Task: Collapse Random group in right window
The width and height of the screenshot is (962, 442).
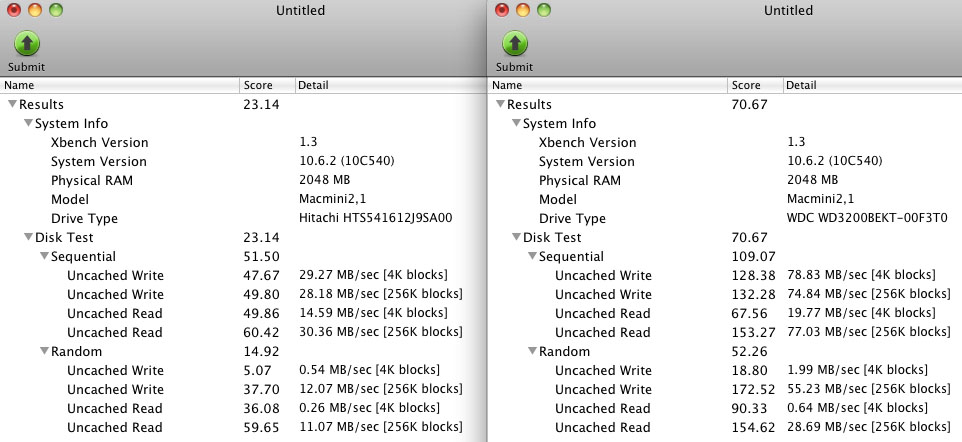Action: tap(532, 351)
